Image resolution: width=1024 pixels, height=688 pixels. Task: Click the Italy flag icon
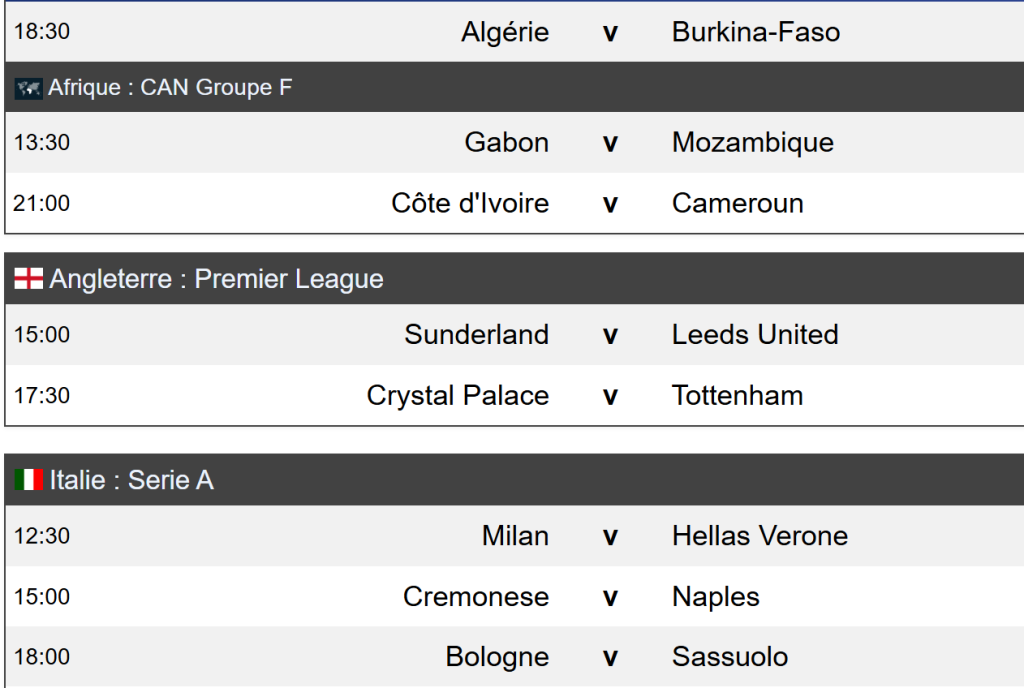tap(28, 481)
